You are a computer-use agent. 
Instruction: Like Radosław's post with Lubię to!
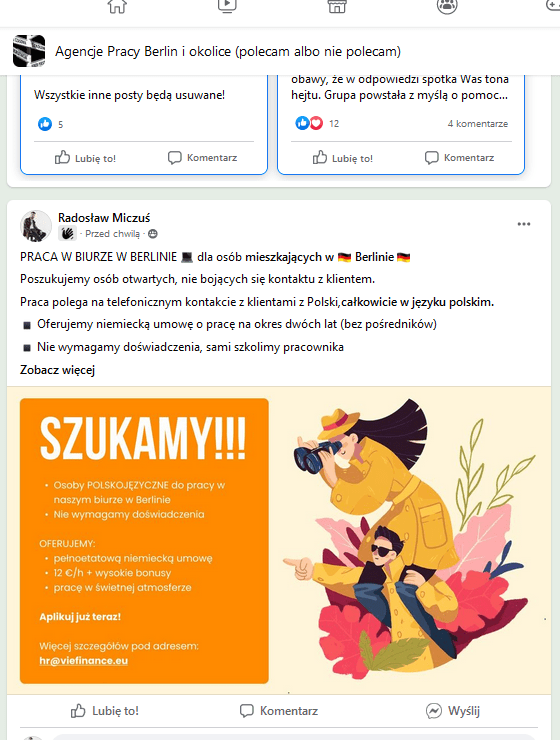tap(105, 711)
